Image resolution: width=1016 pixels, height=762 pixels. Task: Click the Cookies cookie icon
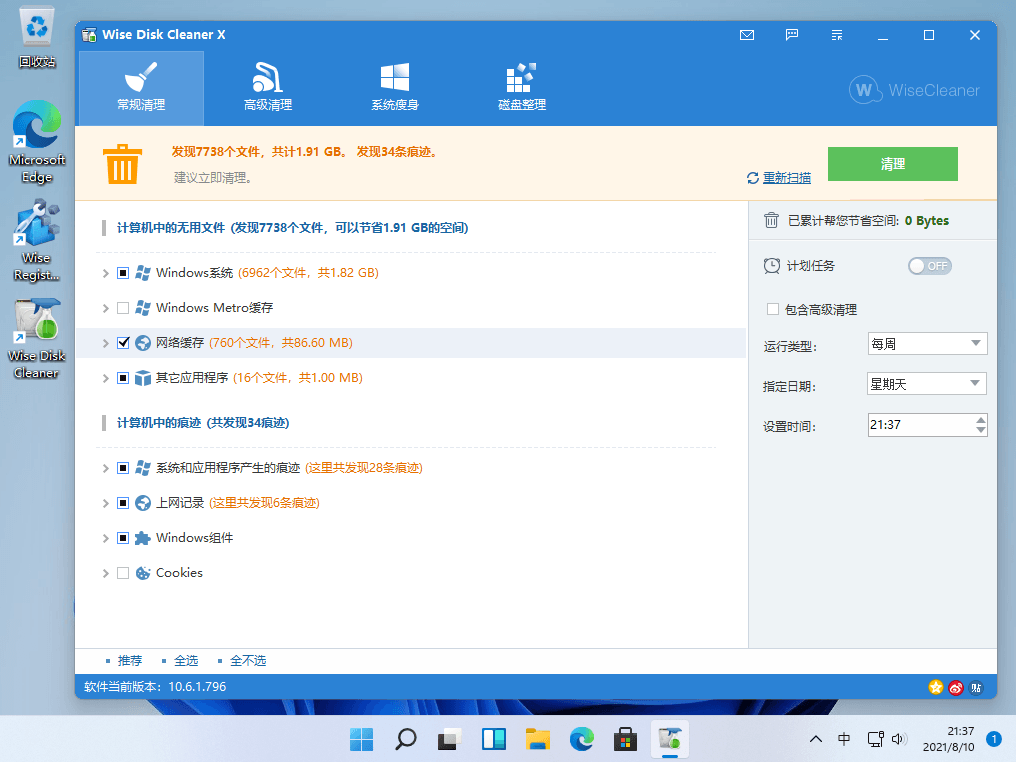[143, 573]
